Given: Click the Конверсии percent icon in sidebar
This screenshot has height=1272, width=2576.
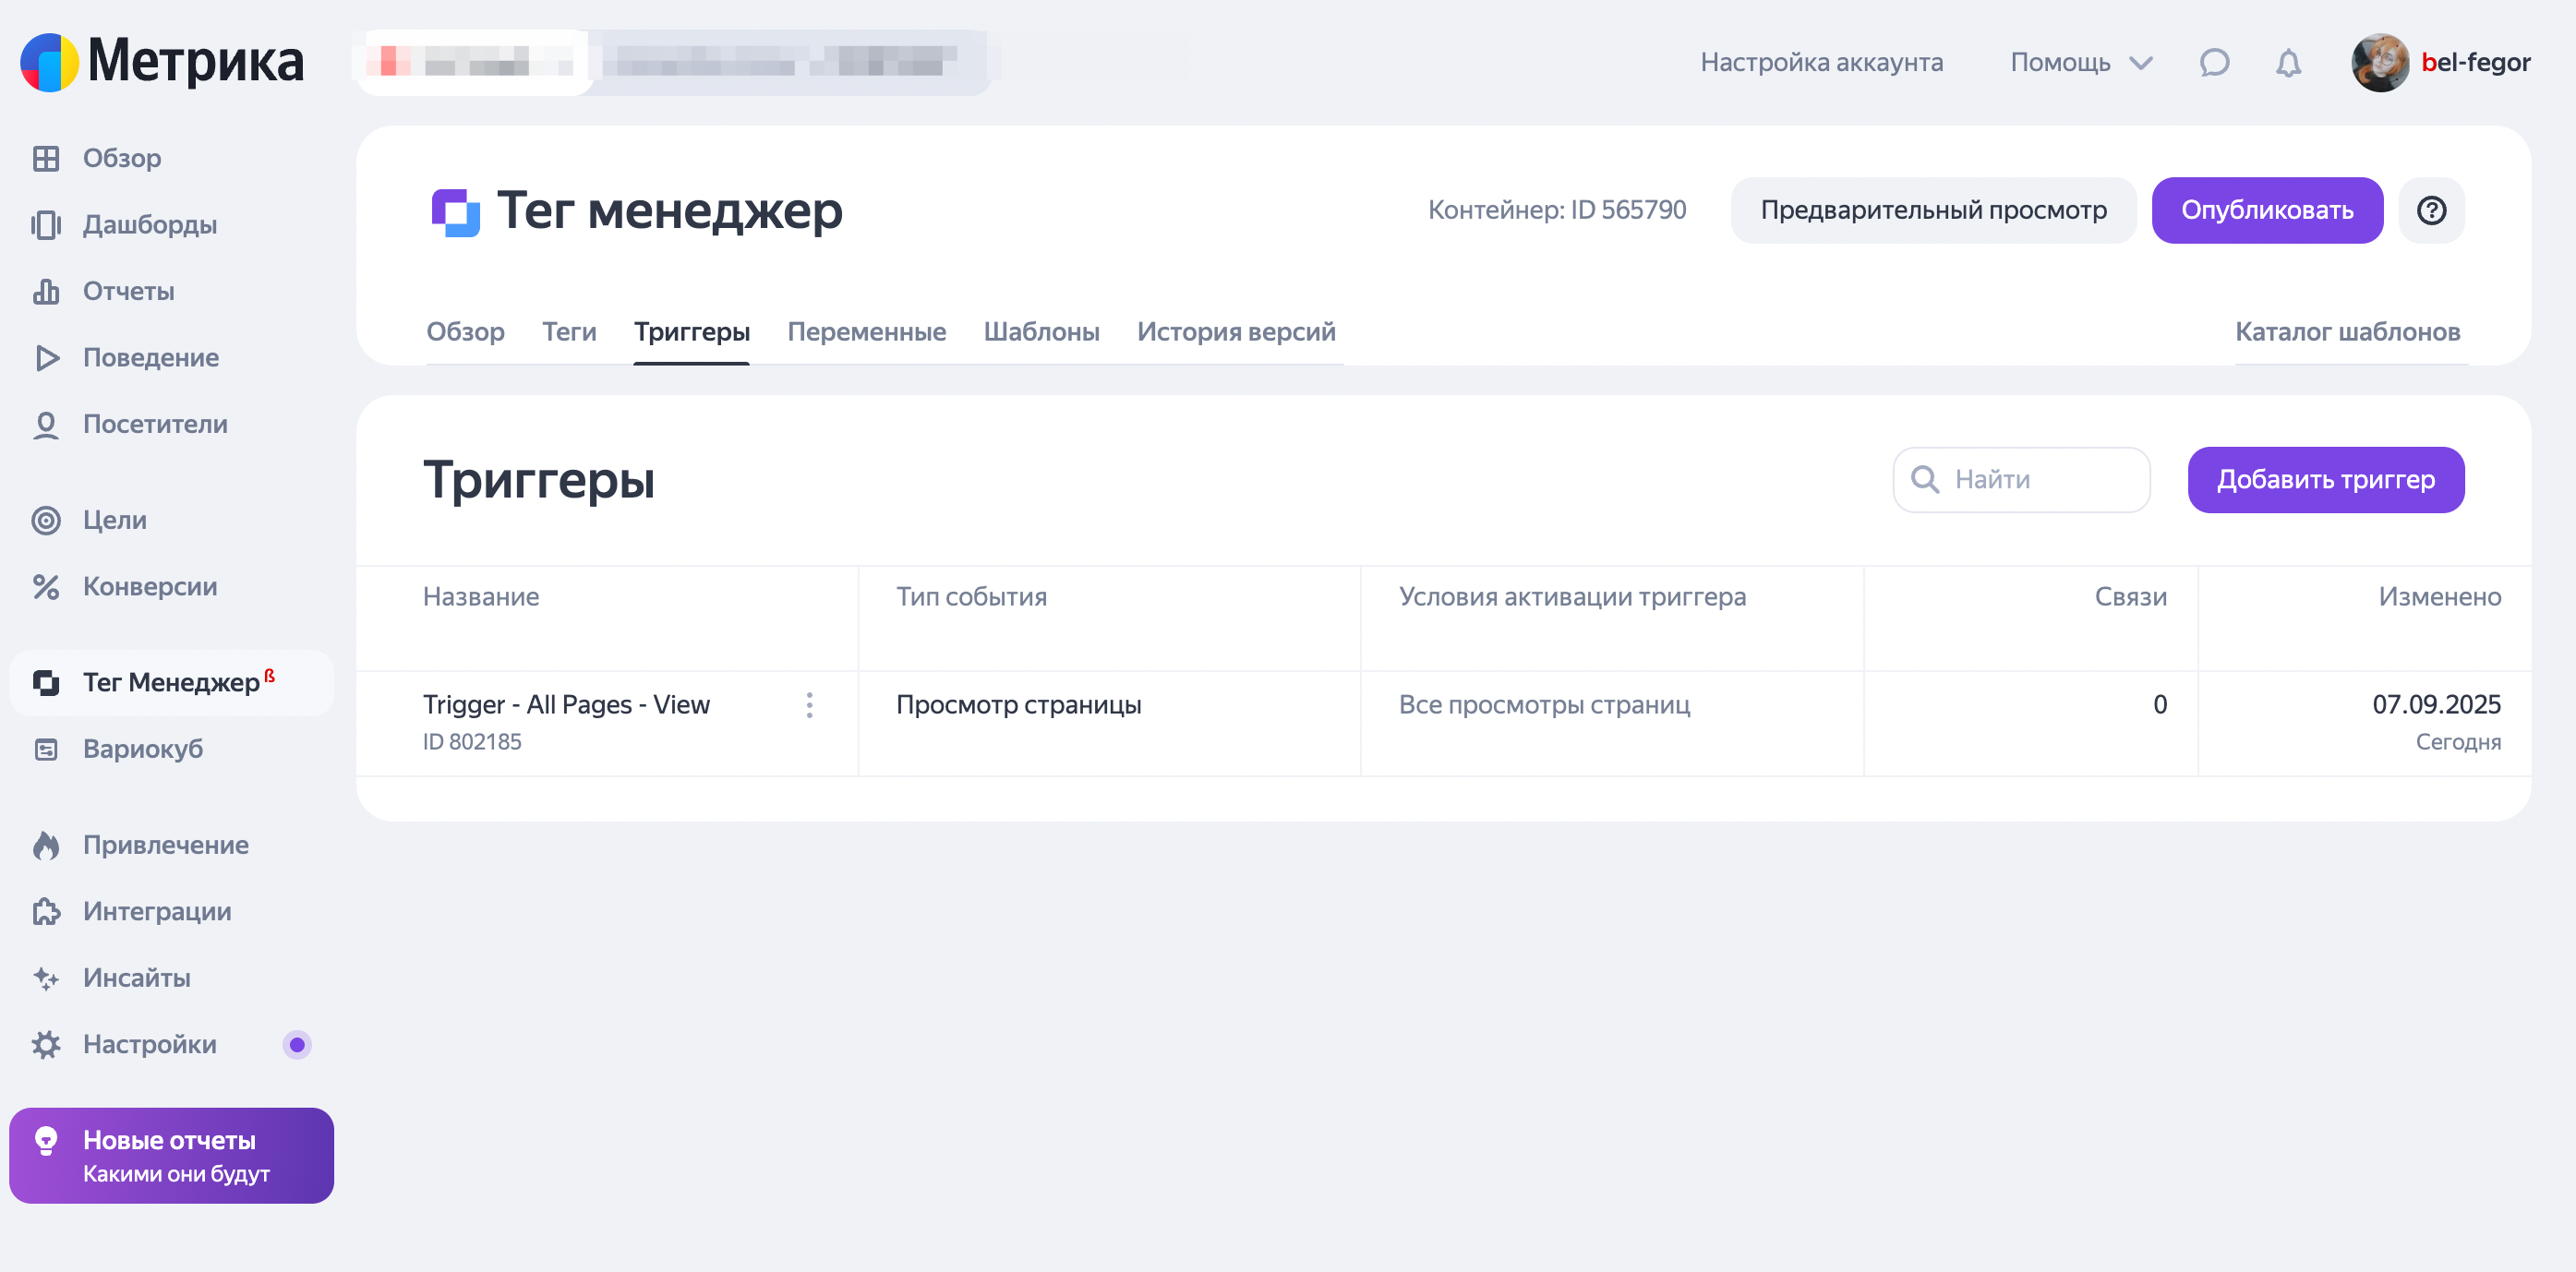Looking at the screenshot, I should 46,587.
